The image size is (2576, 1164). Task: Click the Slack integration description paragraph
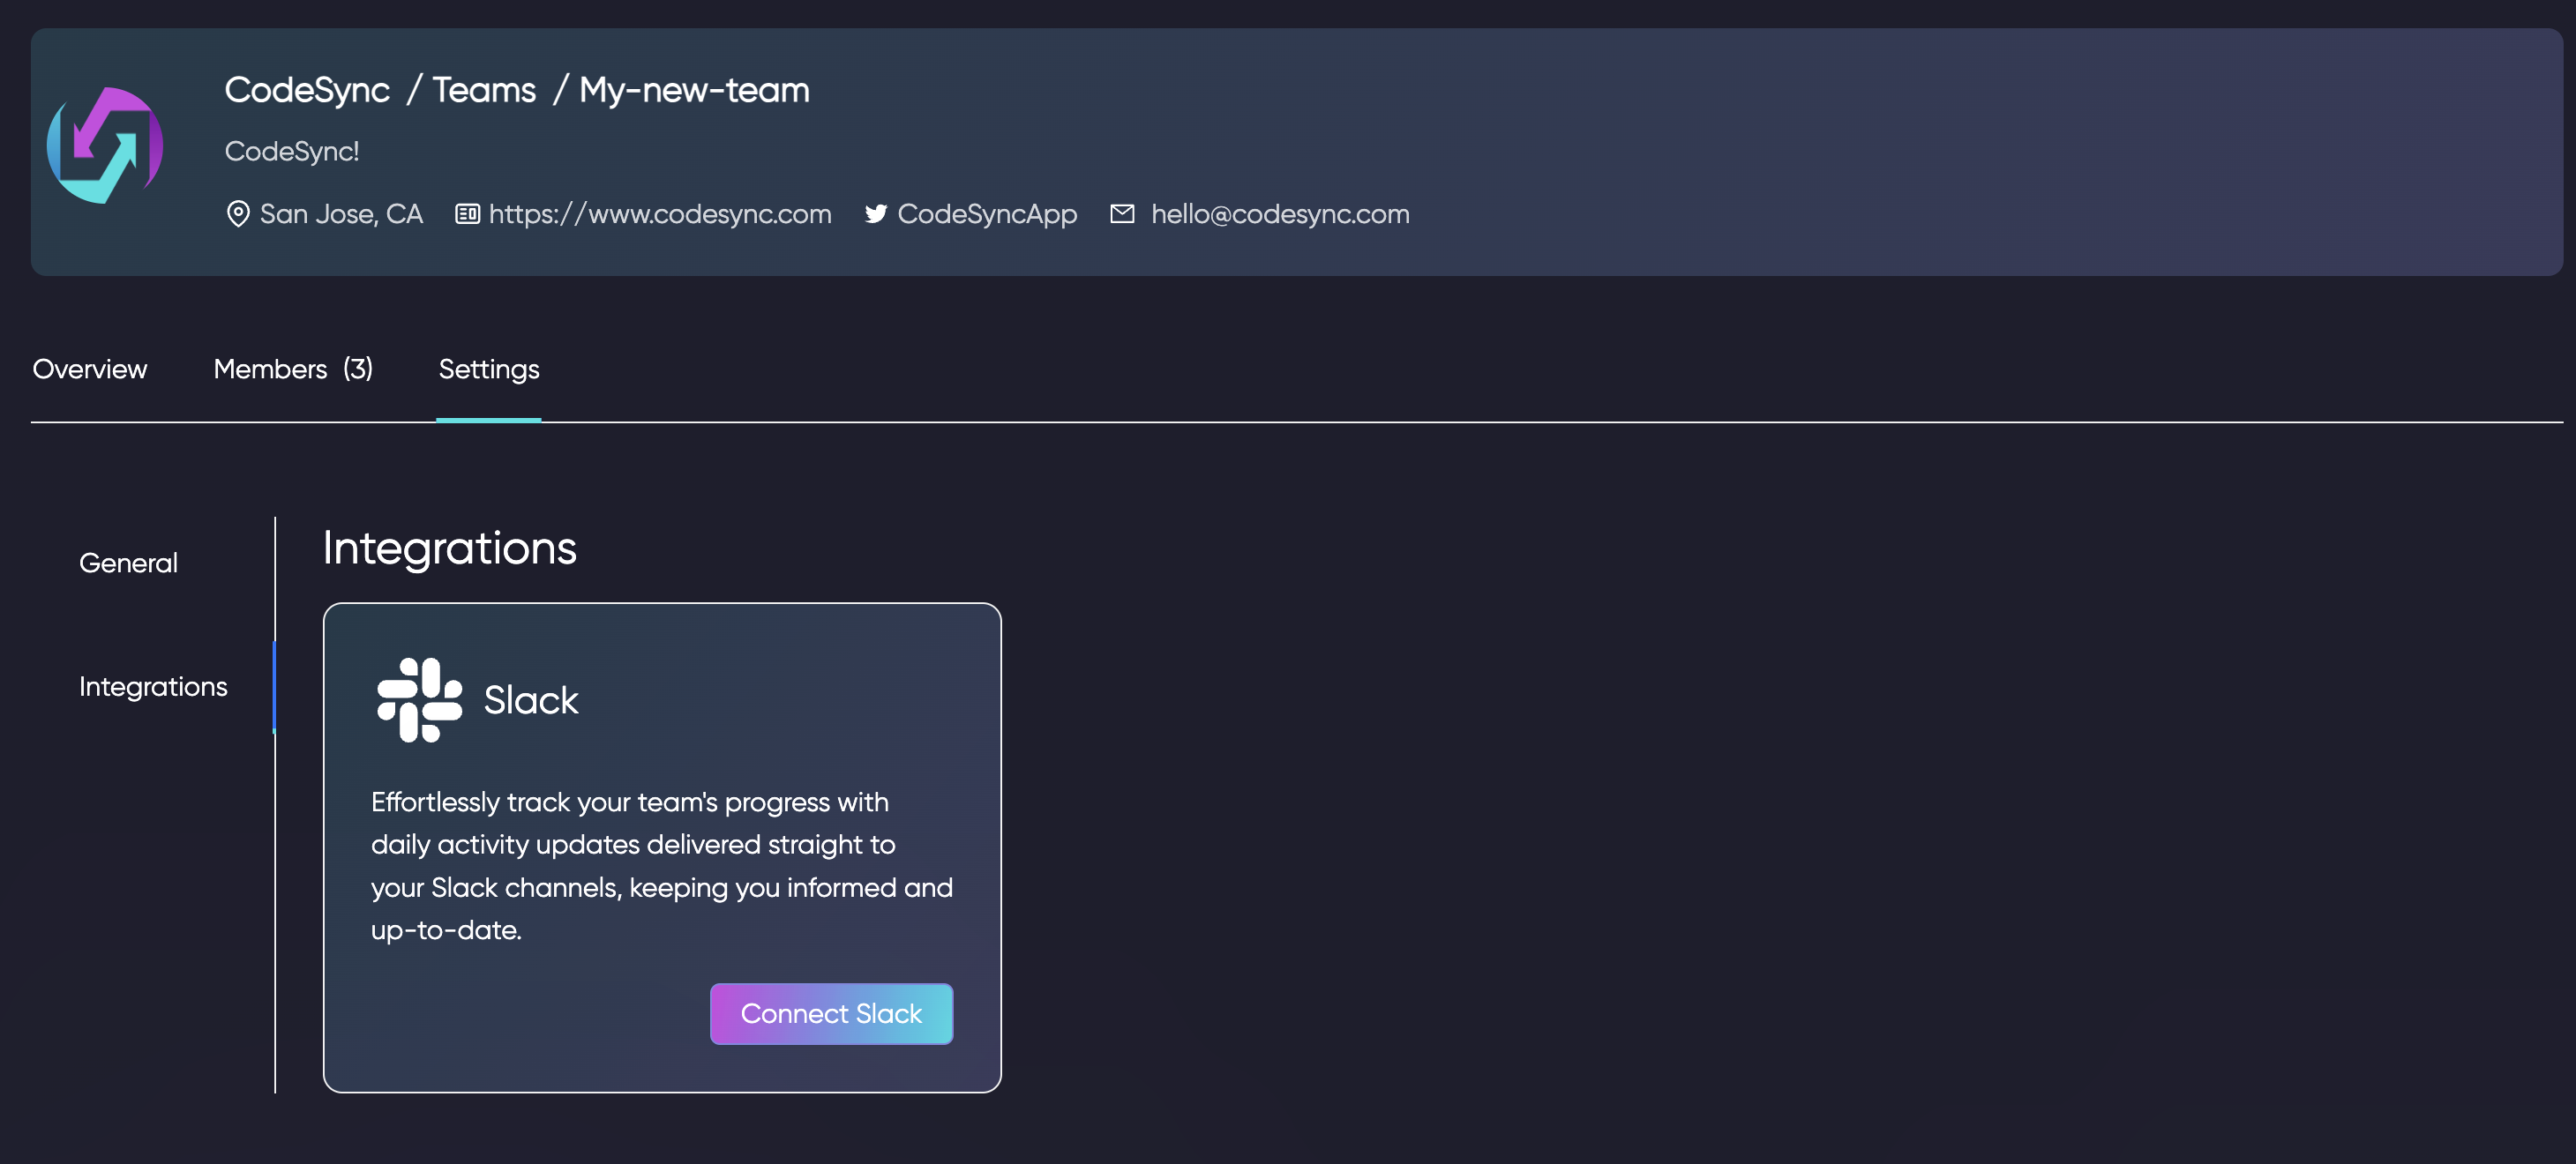[x=662, y=866]
